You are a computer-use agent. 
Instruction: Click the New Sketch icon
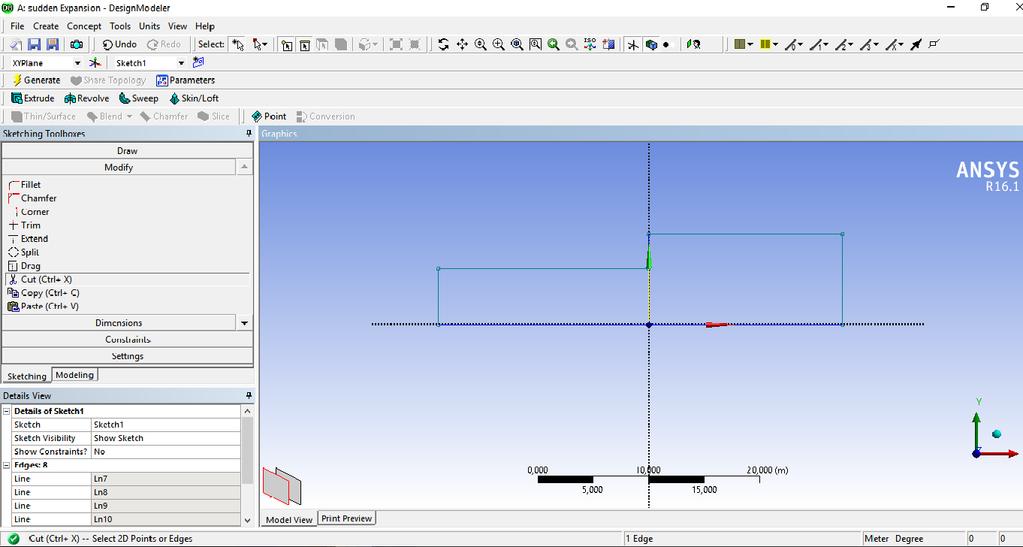point(198,63)
